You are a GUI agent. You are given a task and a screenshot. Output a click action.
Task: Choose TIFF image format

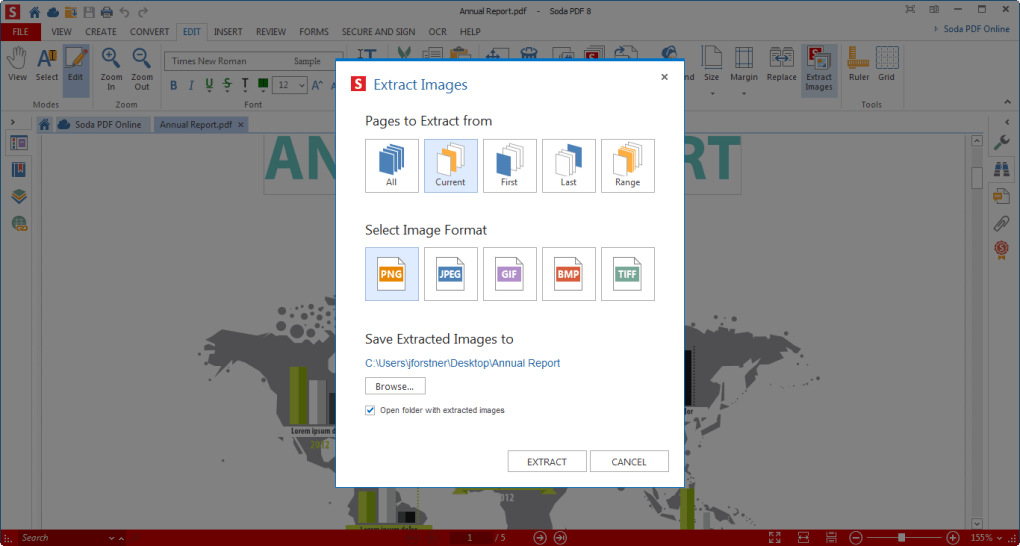[x=627, y=274]
